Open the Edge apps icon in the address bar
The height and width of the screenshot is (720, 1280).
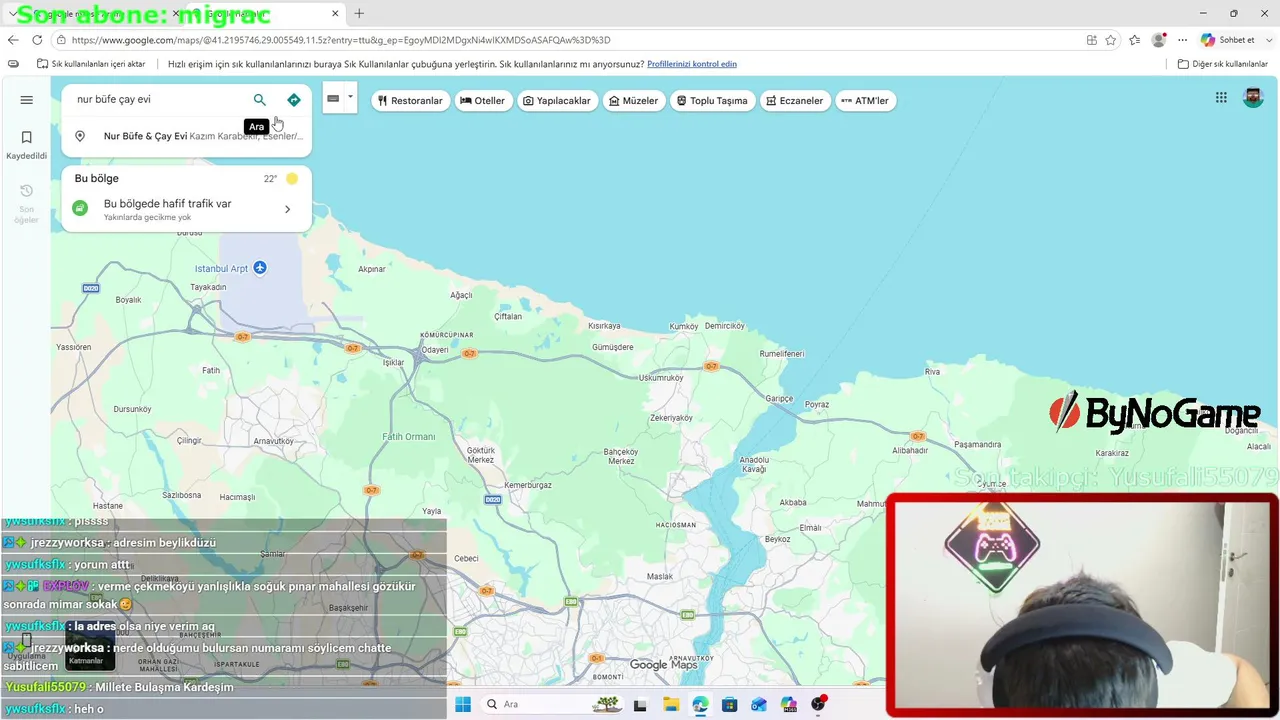(x=1092, y=40)
